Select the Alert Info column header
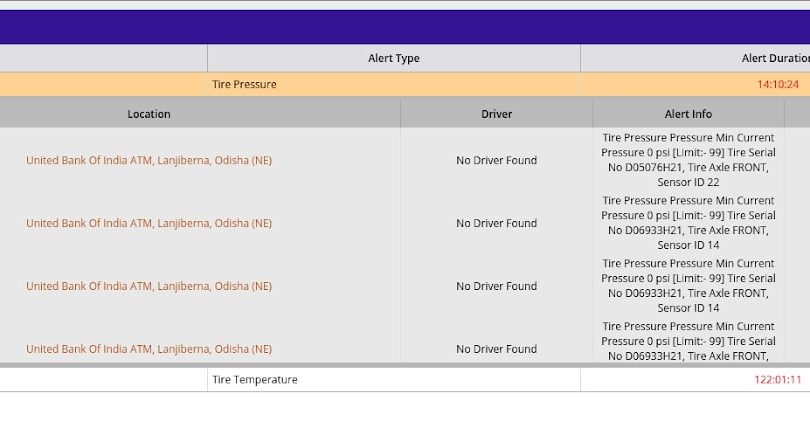Image resolution: width=810 pixels, height=435 pixels. click(x=688, y=114)
